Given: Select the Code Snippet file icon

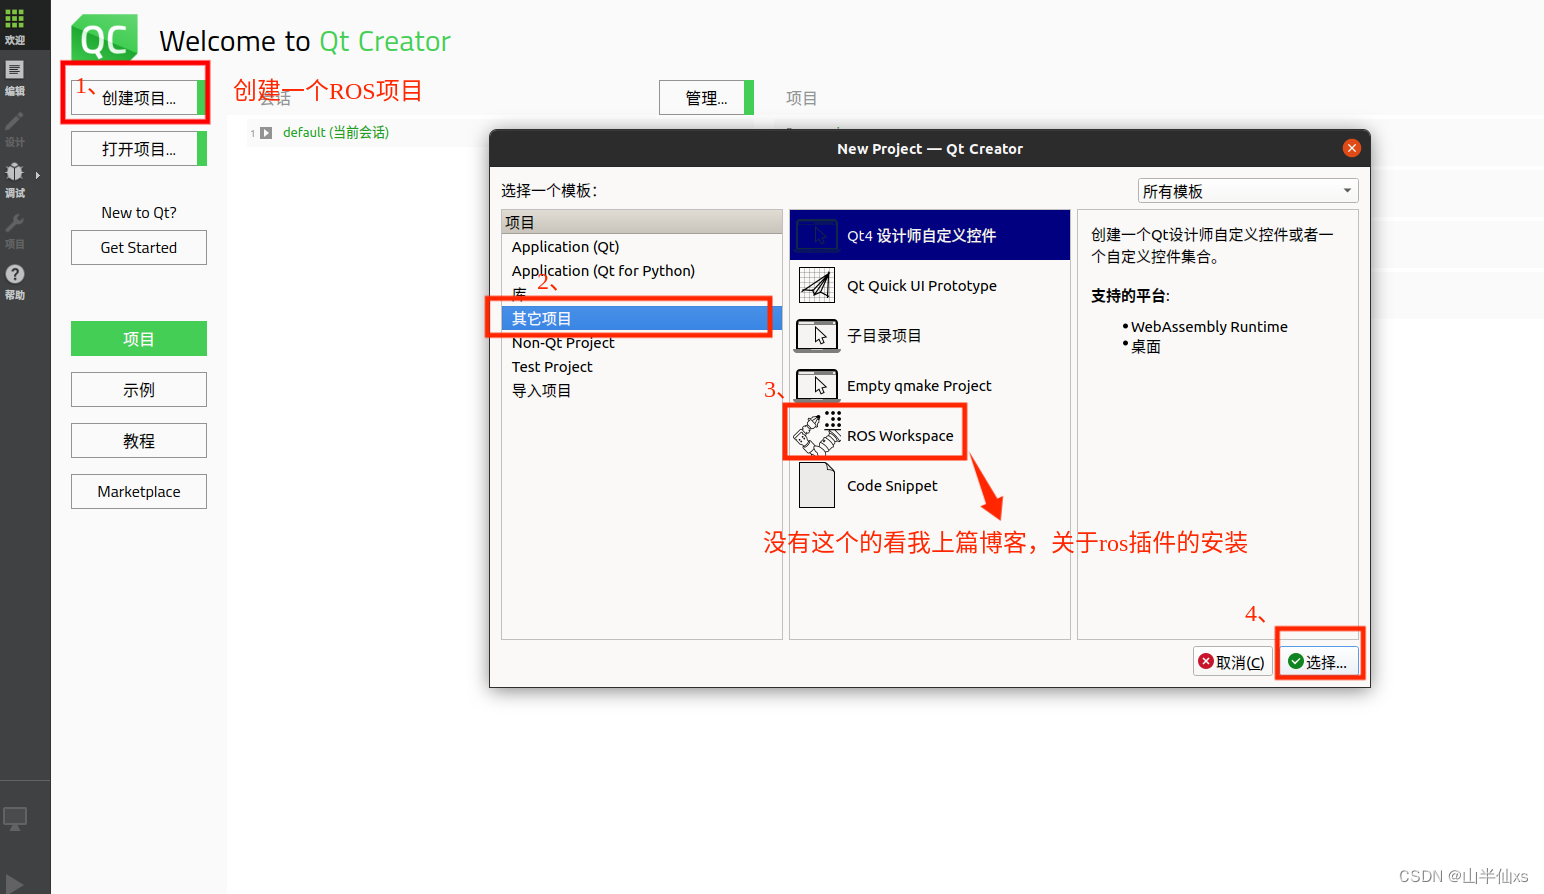Looking at the screenshot, I should pos(817,485).
